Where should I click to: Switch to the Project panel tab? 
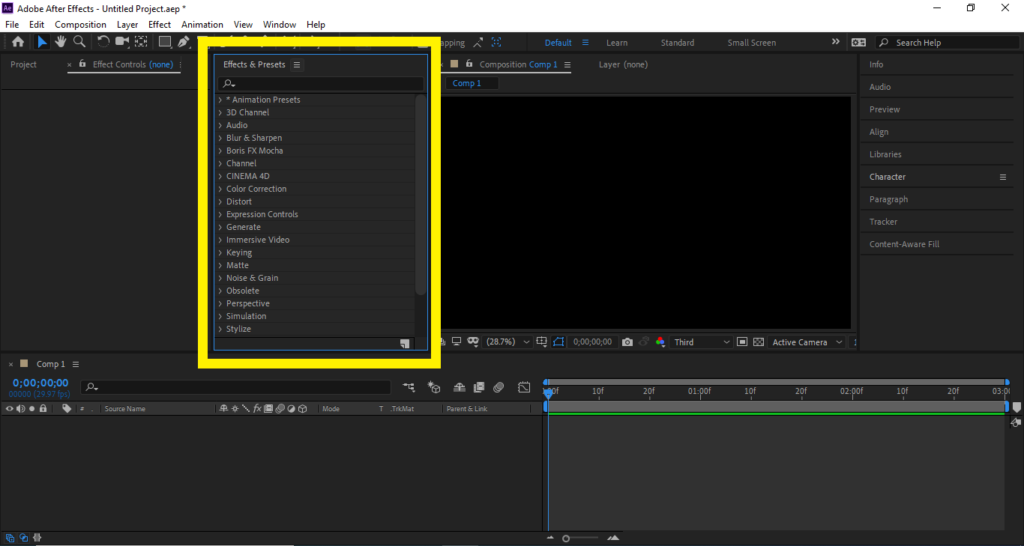point(24,65)
